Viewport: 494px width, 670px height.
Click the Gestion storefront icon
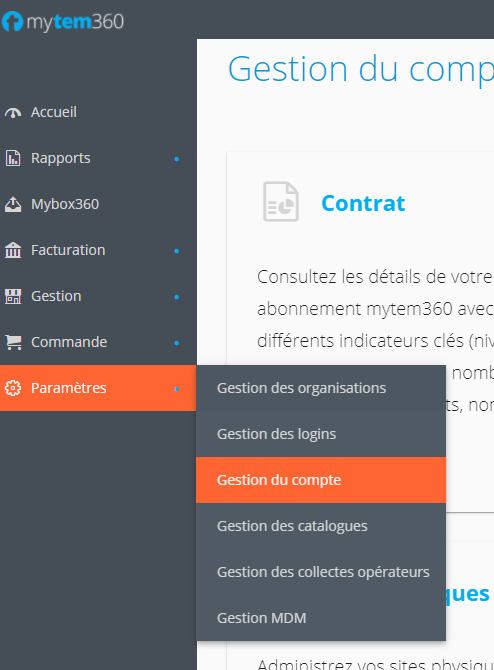pyautogui.click(x=13, y=296)
